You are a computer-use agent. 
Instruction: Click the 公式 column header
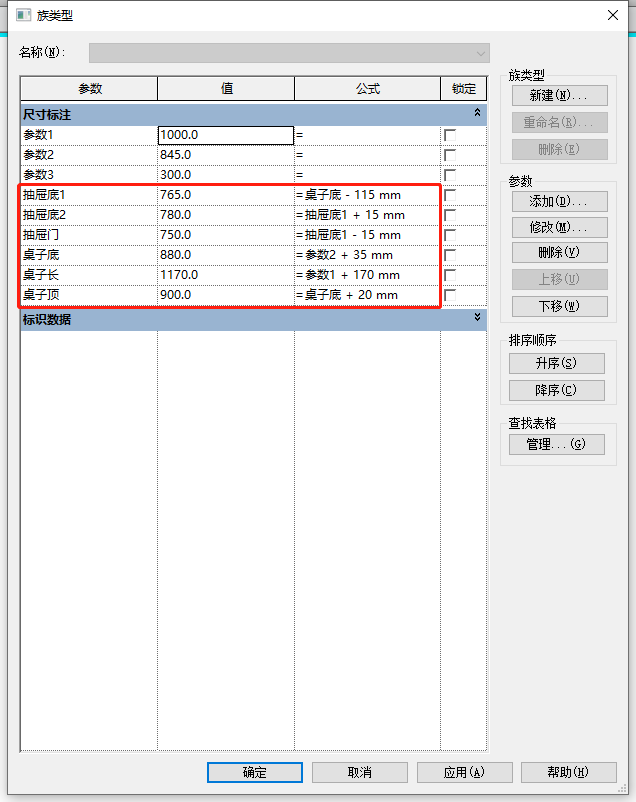pyautogui.click(x=367, y=89)
